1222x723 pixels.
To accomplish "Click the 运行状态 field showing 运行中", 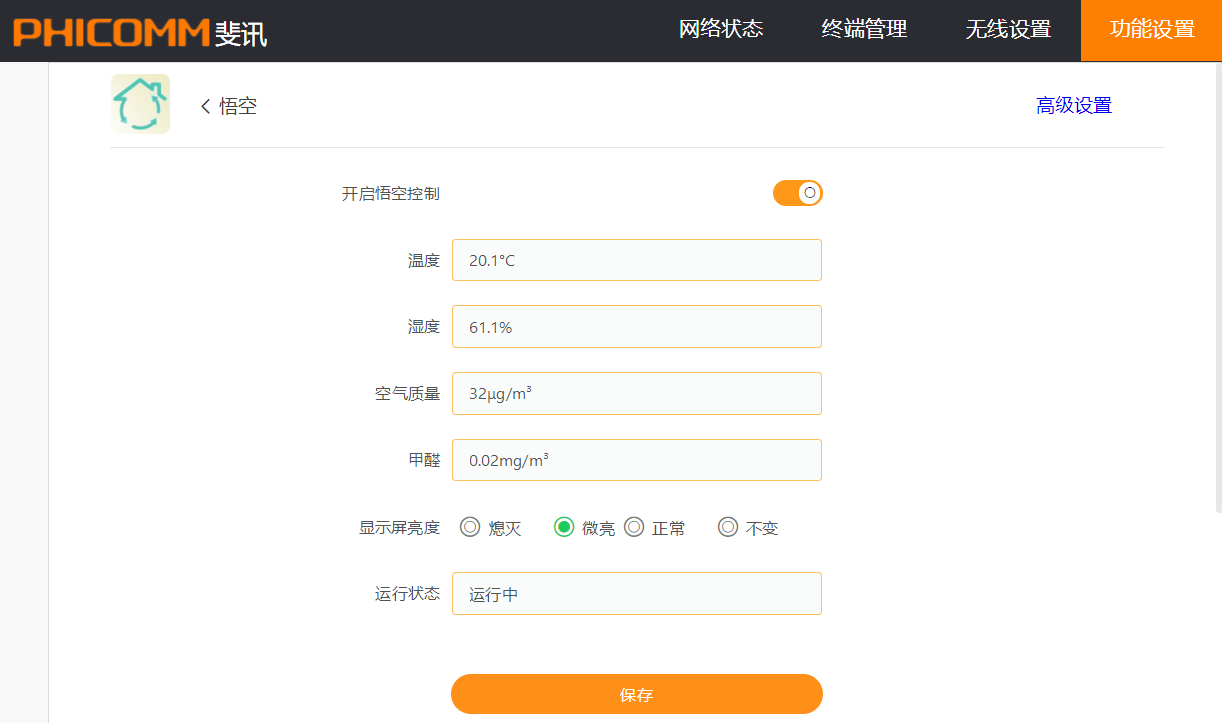I will (636, 593).
